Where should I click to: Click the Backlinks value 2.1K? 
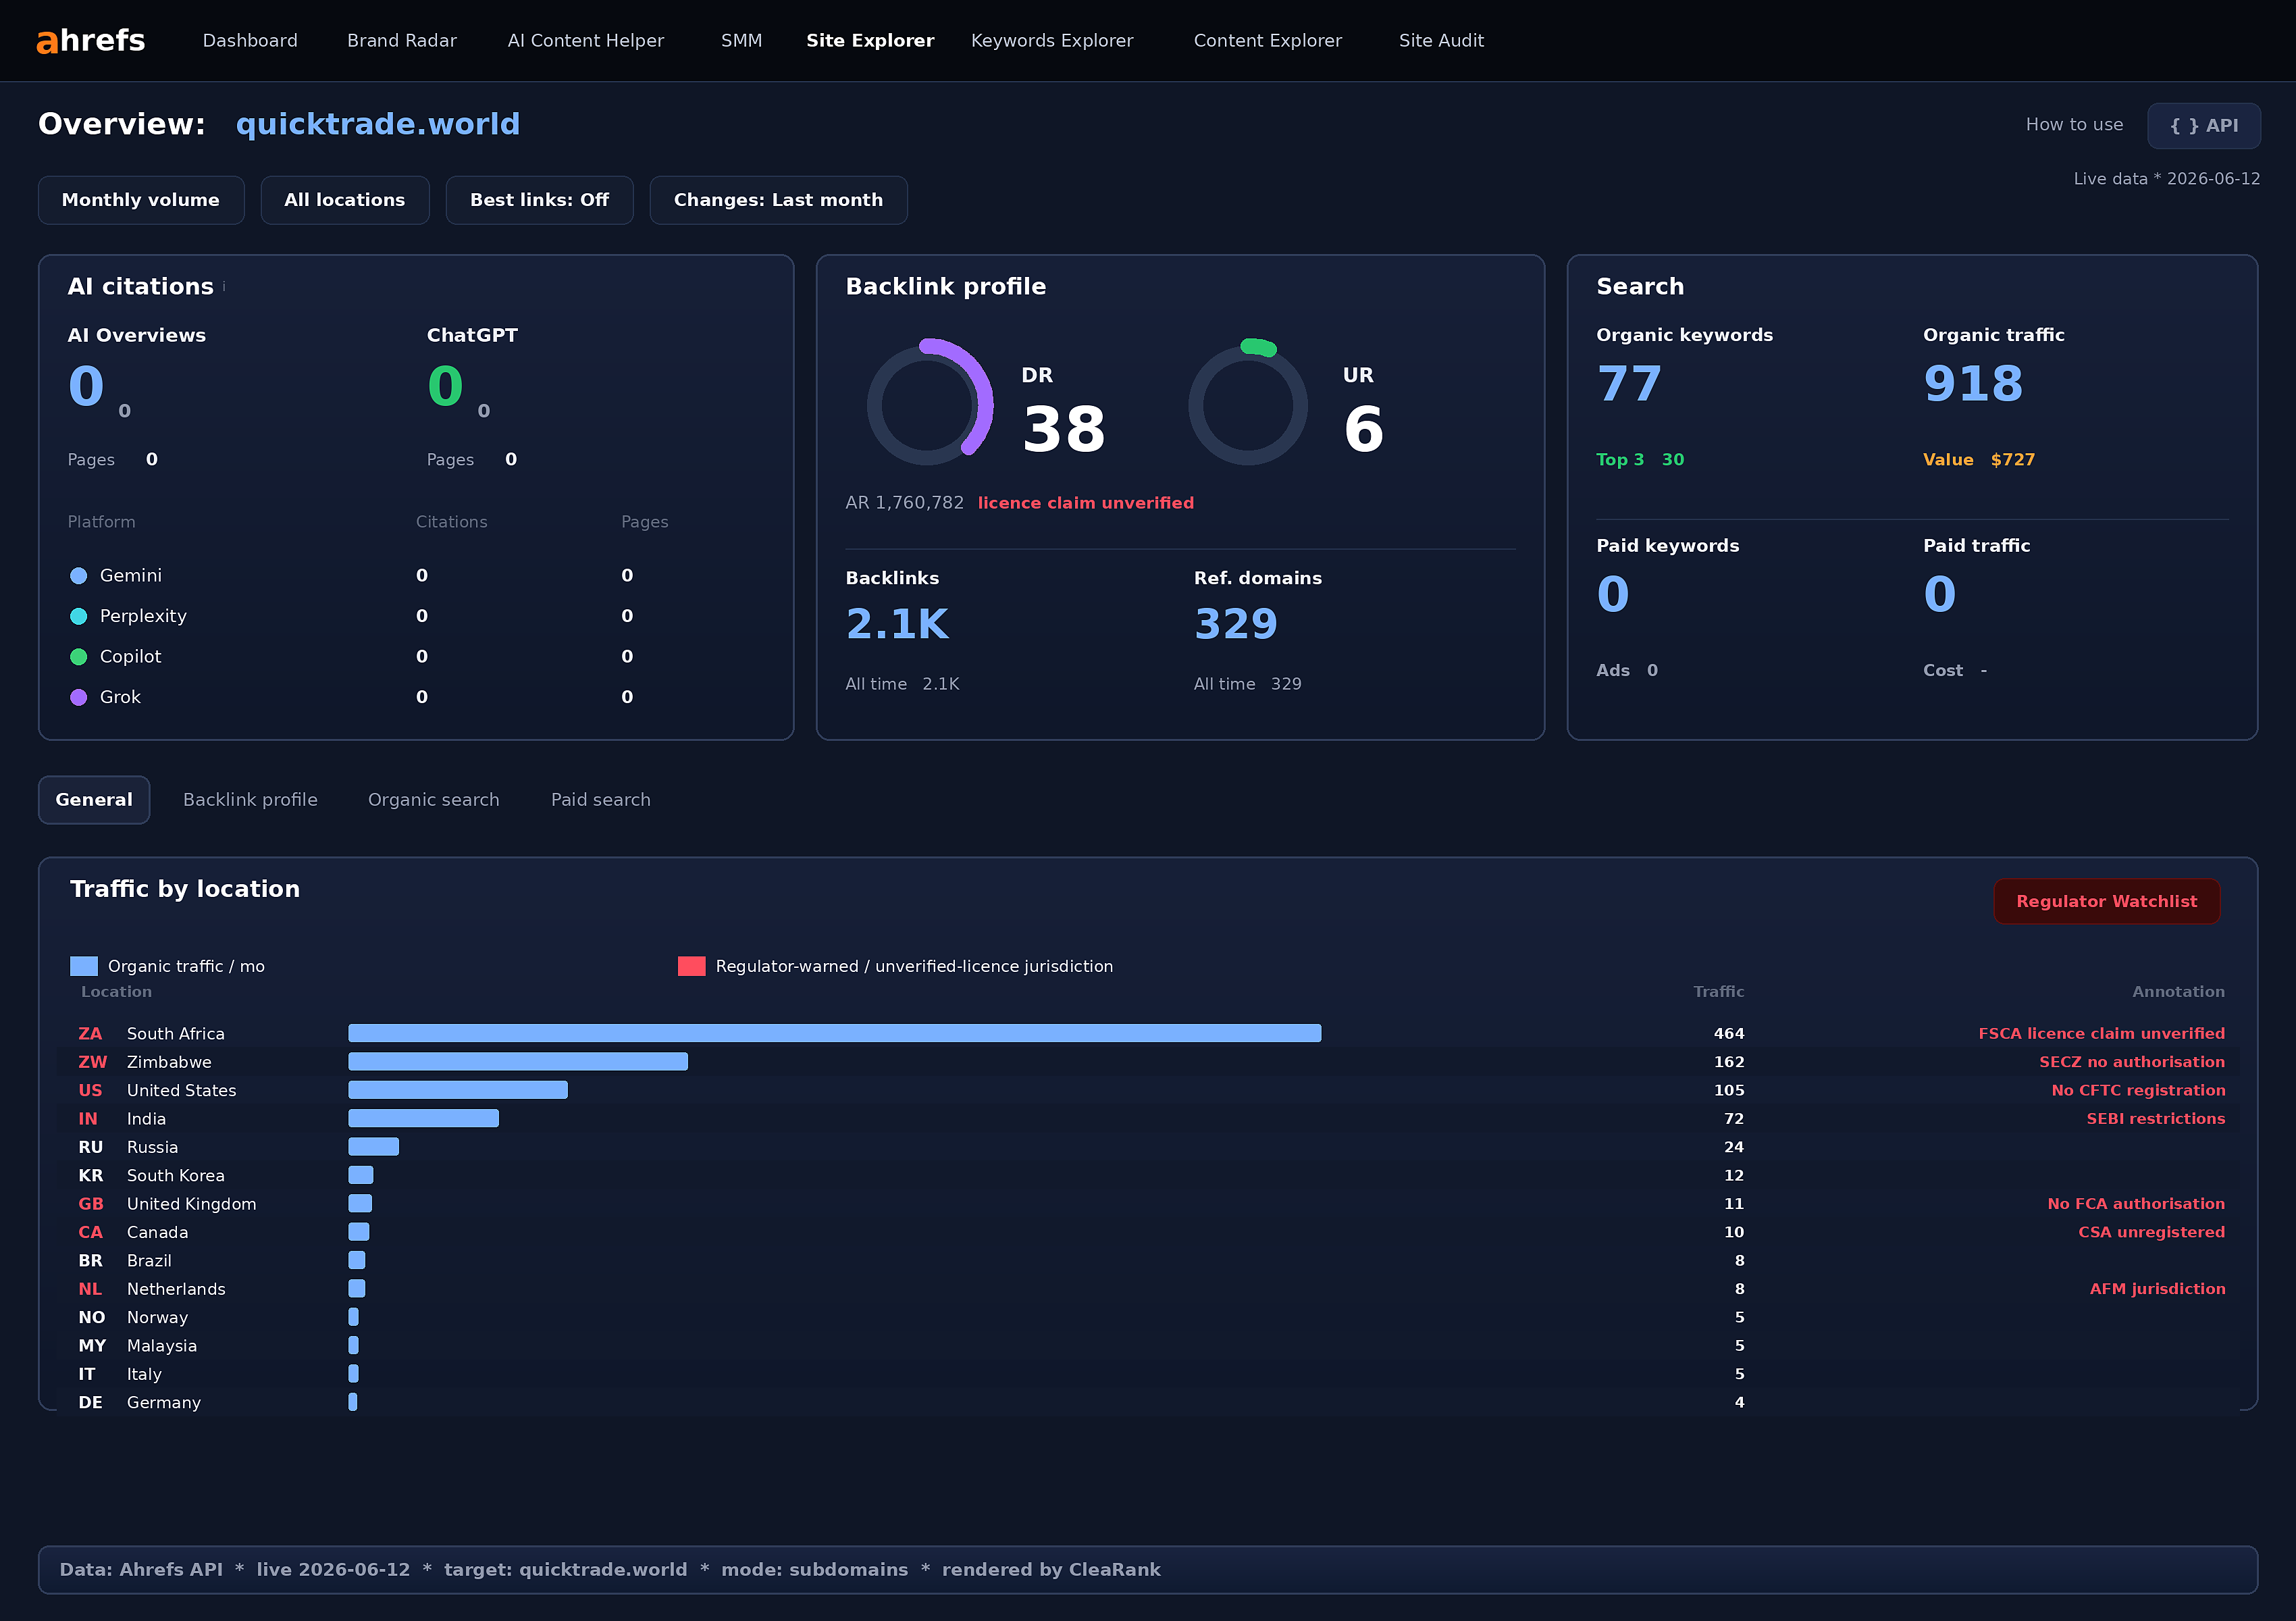(x=897, y=625)
